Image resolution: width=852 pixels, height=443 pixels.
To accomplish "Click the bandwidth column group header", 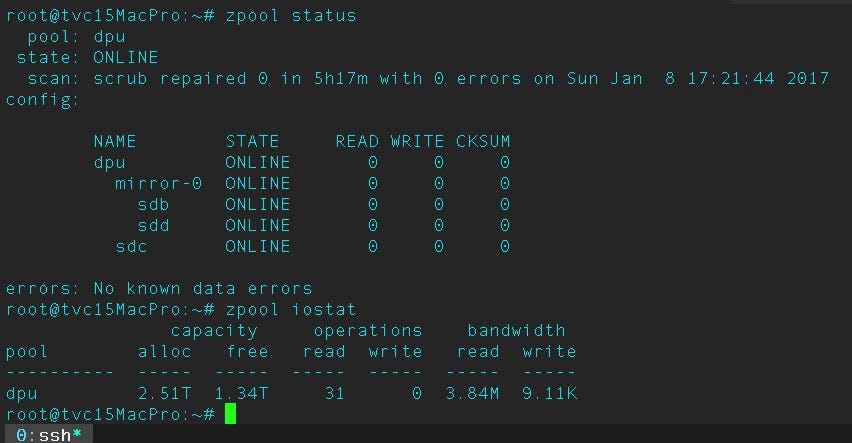I will point(516,330).
